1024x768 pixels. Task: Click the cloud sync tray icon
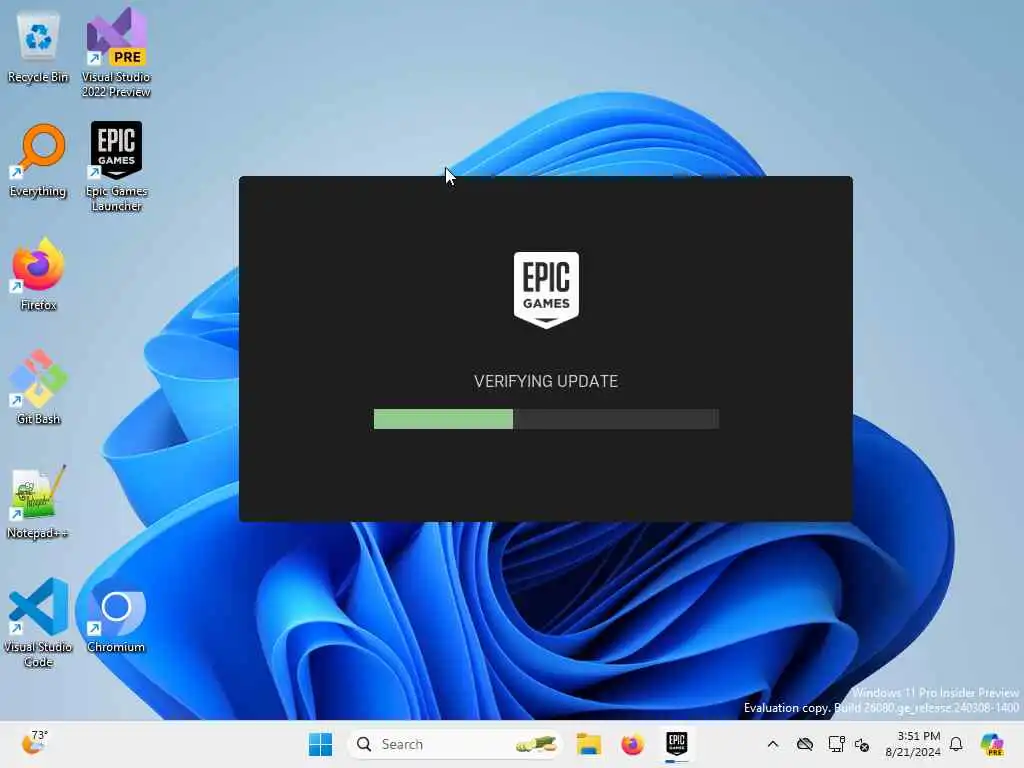805,744
